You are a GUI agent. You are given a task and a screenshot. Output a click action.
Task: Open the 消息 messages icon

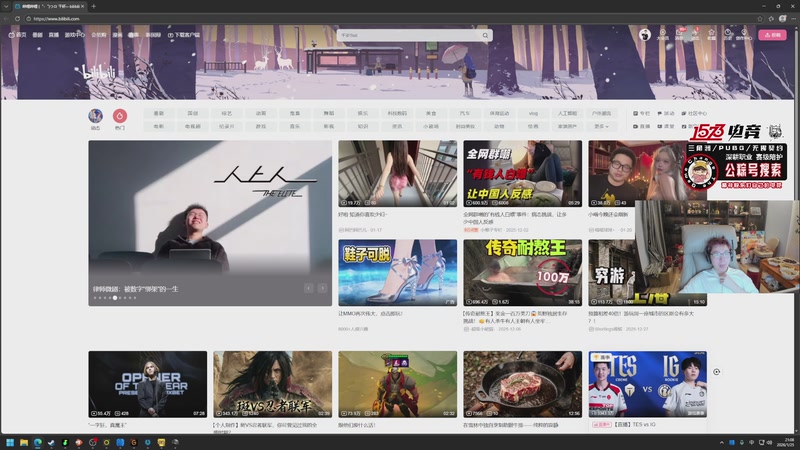coord(679,34)
